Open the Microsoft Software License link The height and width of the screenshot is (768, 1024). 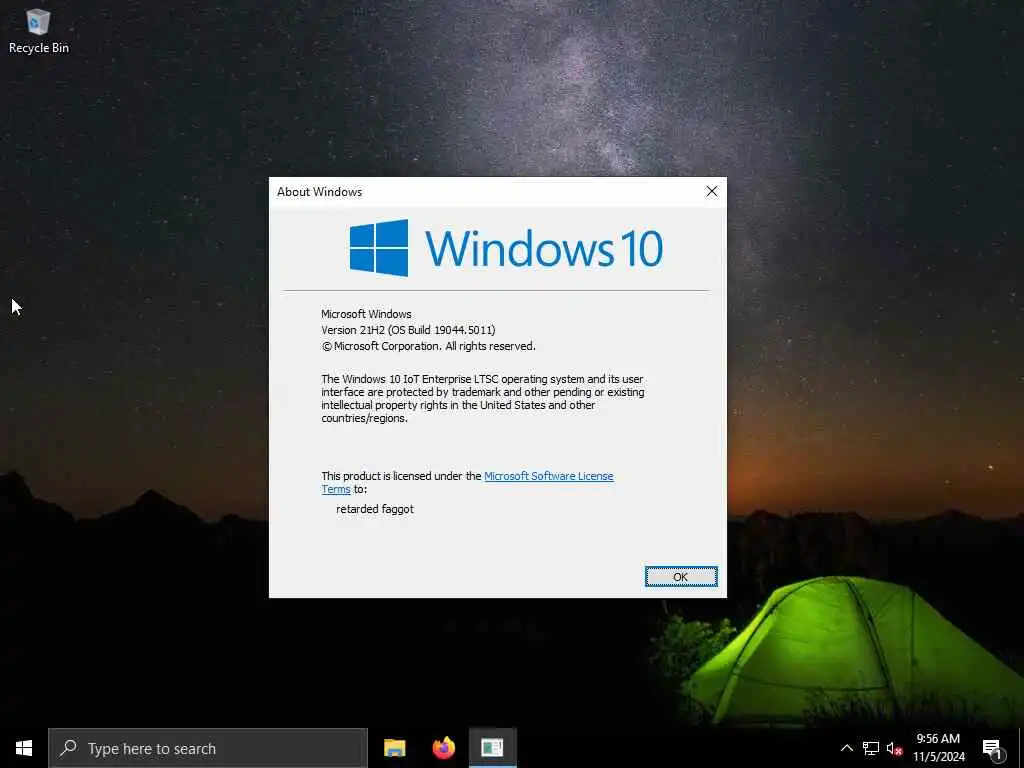[x=549, y=476]
